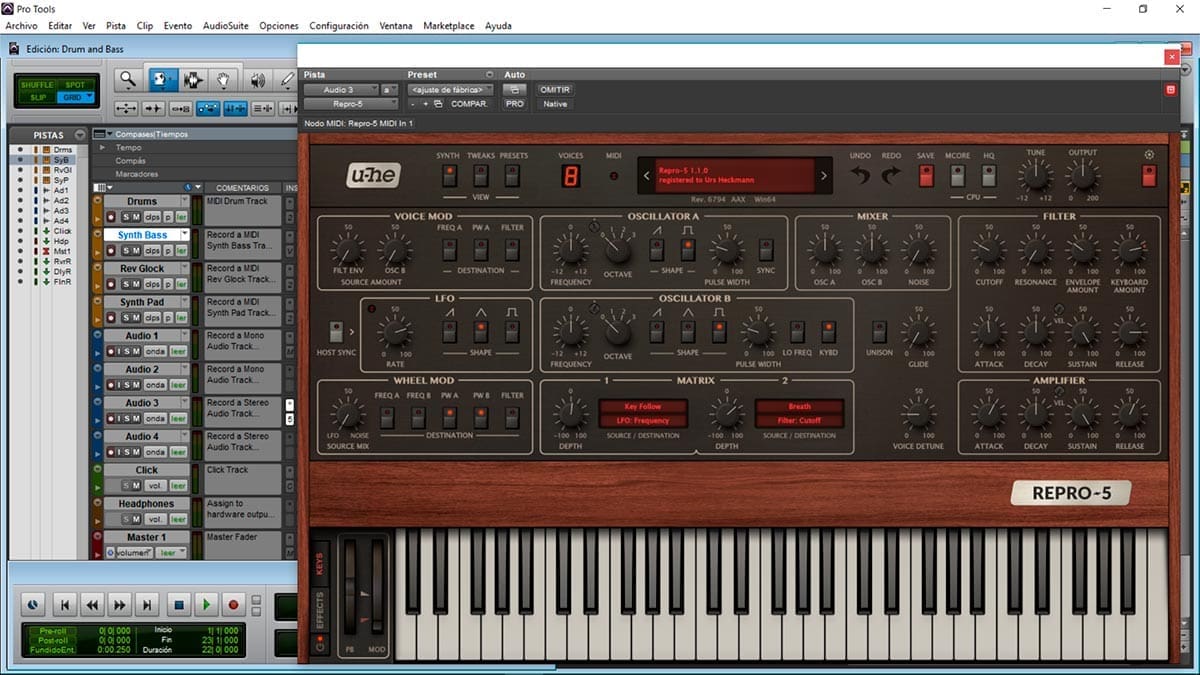Open the Repro-5 plugin selector dropdown

click(x=351, y=103)
